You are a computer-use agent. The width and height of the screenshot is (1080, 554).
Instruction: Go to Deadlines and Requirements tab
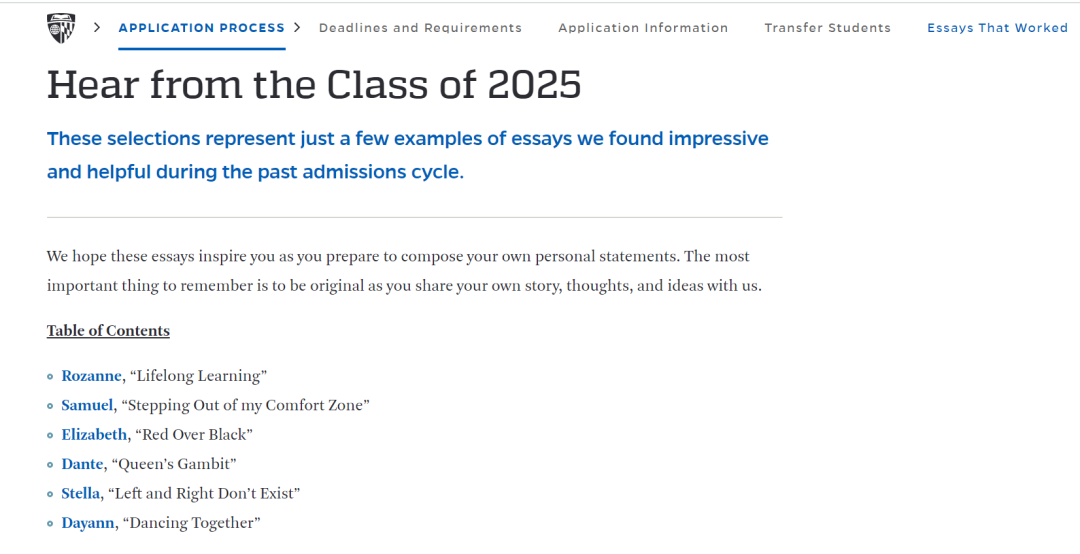click(x=420, y=28)
